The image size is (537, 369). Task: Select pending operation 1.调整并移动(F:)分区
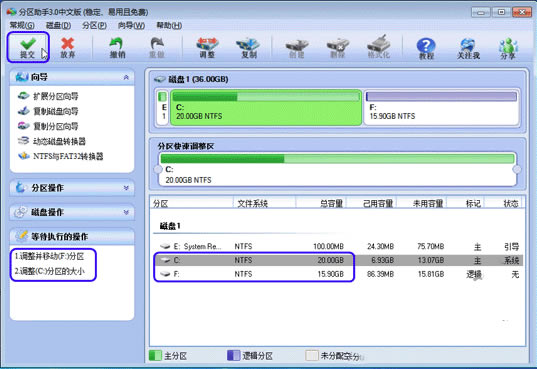tap(49, 256)
